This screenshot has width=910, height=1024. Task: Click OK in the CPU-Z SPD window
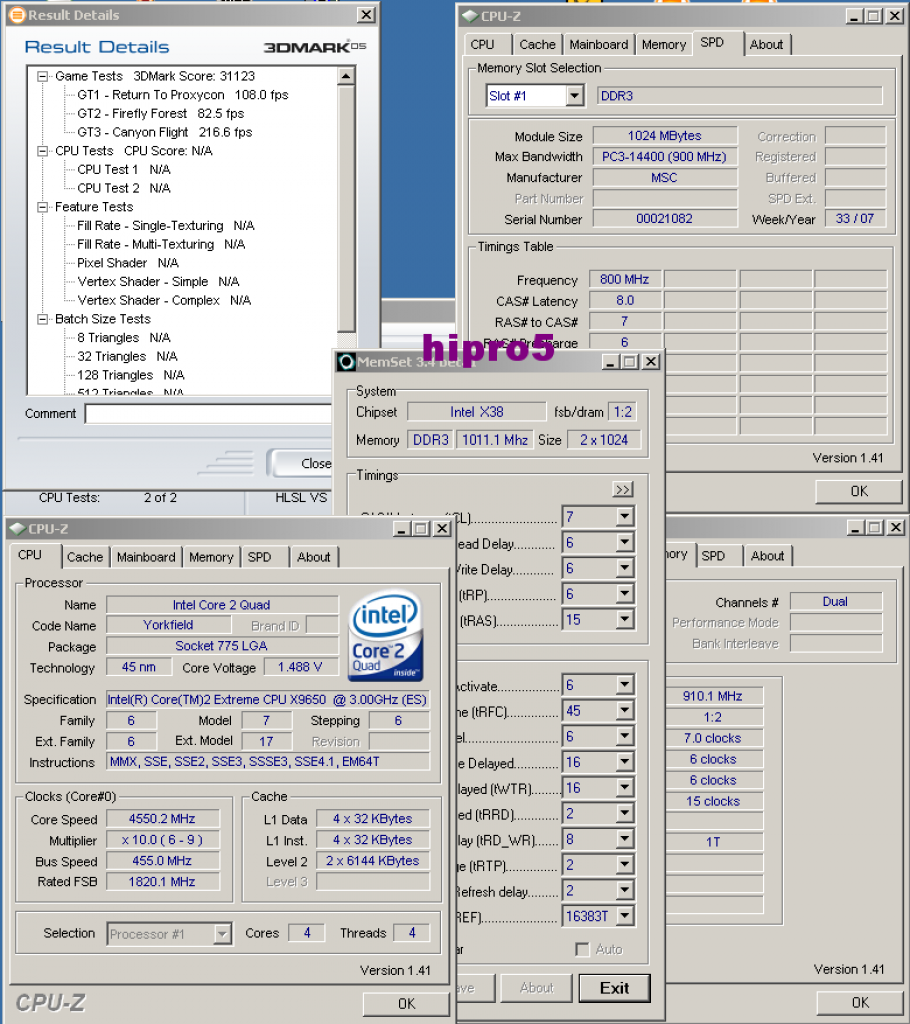pyautogui.click(x=858, y=491)
